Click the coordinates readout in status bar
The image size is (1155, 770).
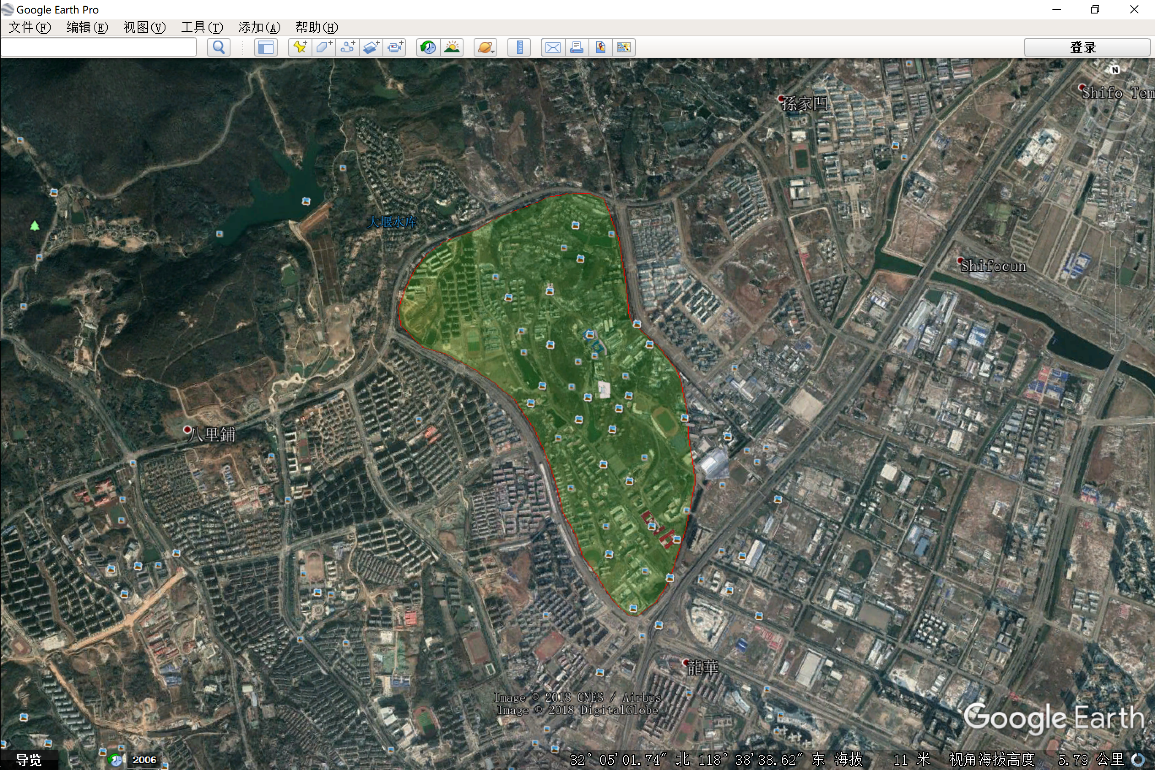697,759
